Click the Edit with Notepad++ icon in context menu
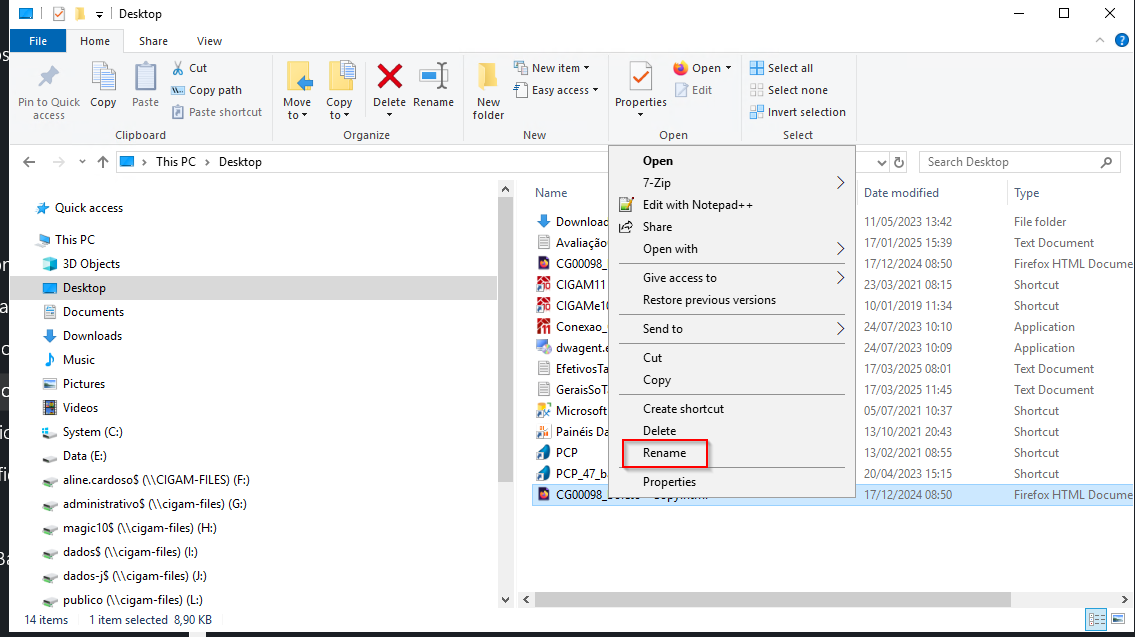The height and width of the screenshot is (637, 1135). pos(626,205)
